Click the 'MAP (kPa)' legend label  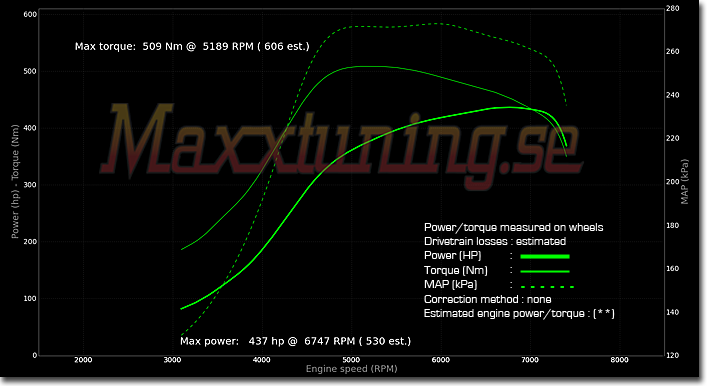click(x=451, y=284)
